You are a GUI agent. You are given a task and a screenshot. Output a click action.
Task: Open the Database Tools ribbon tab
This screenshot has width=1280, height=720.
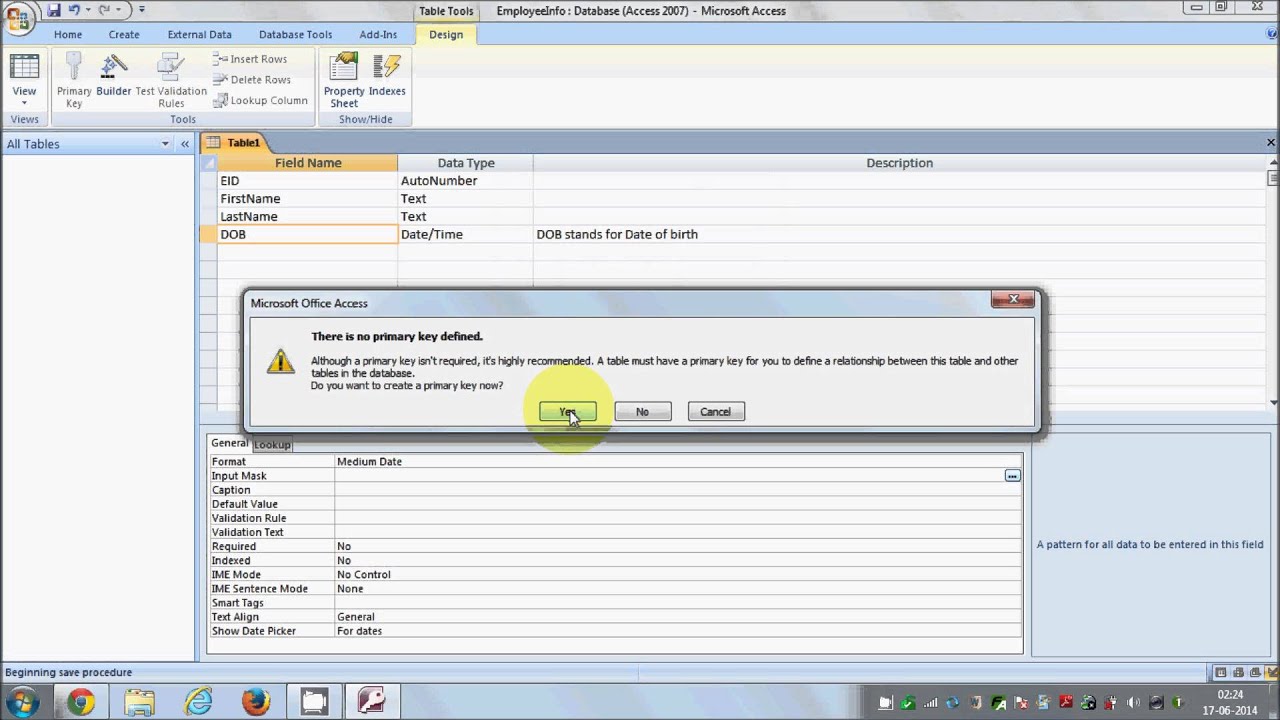pyautogui.click(x=295, y=34)
